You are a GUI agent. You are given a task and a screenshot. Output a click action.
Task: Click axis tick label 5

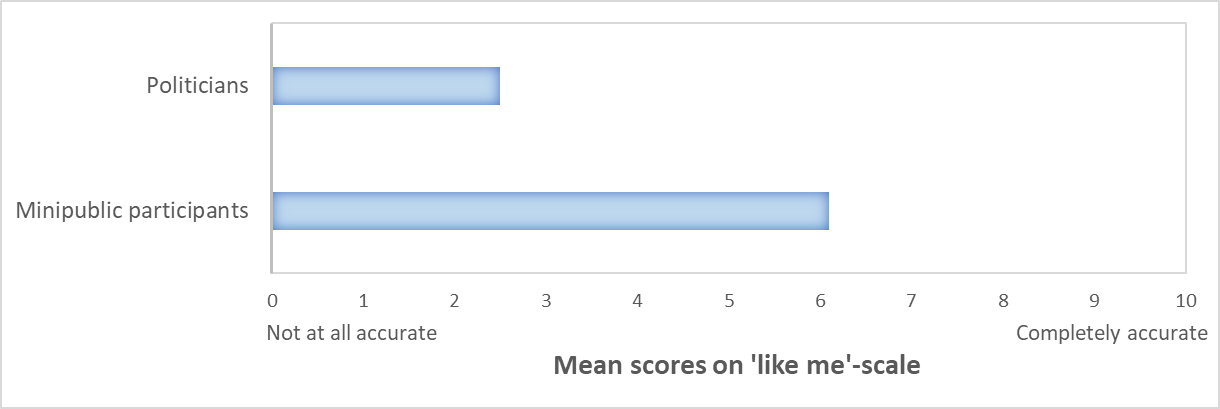pos(729,300)
